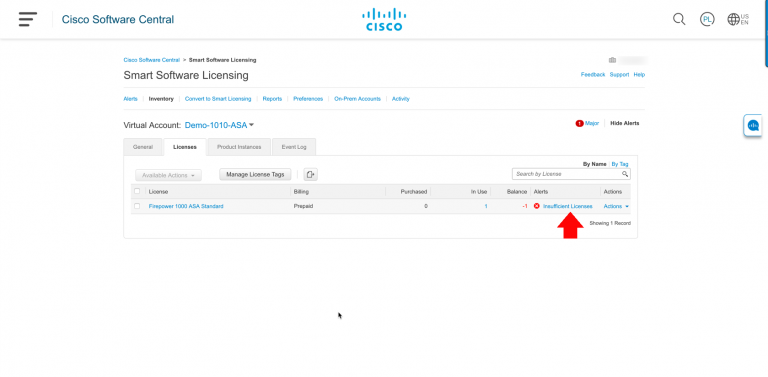The width and height of the screenshot is (768, 377).
Task: Sort by the Purchased column header
Action: 414,191
